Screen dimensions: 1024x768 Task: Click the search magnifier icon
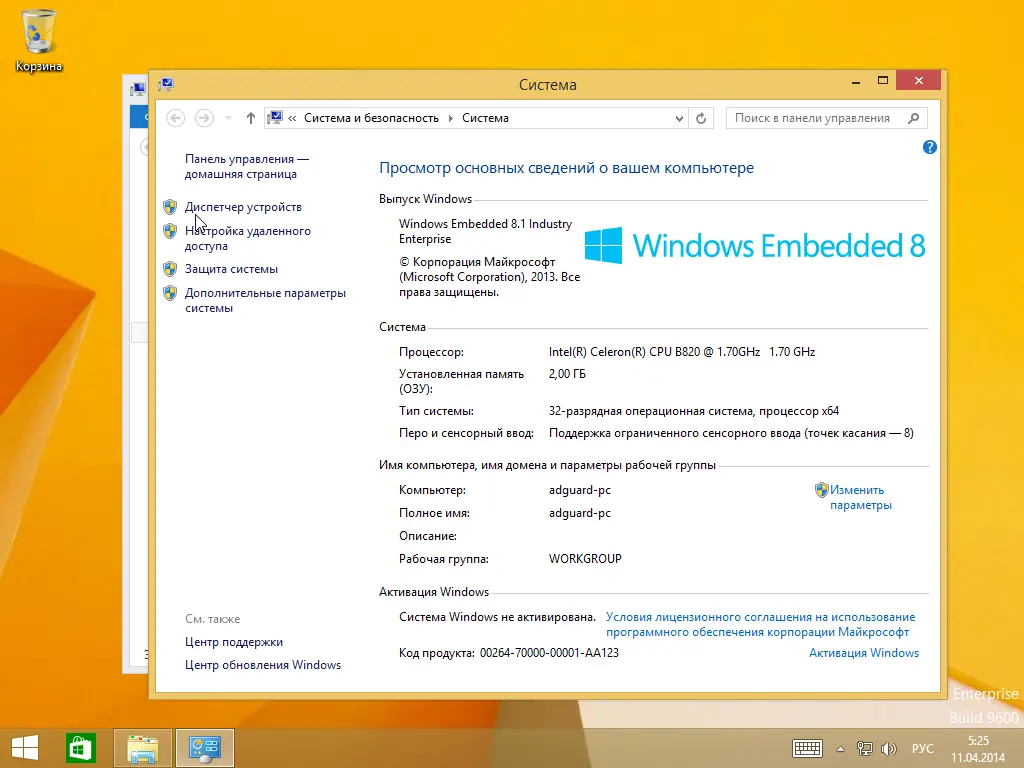913,117
